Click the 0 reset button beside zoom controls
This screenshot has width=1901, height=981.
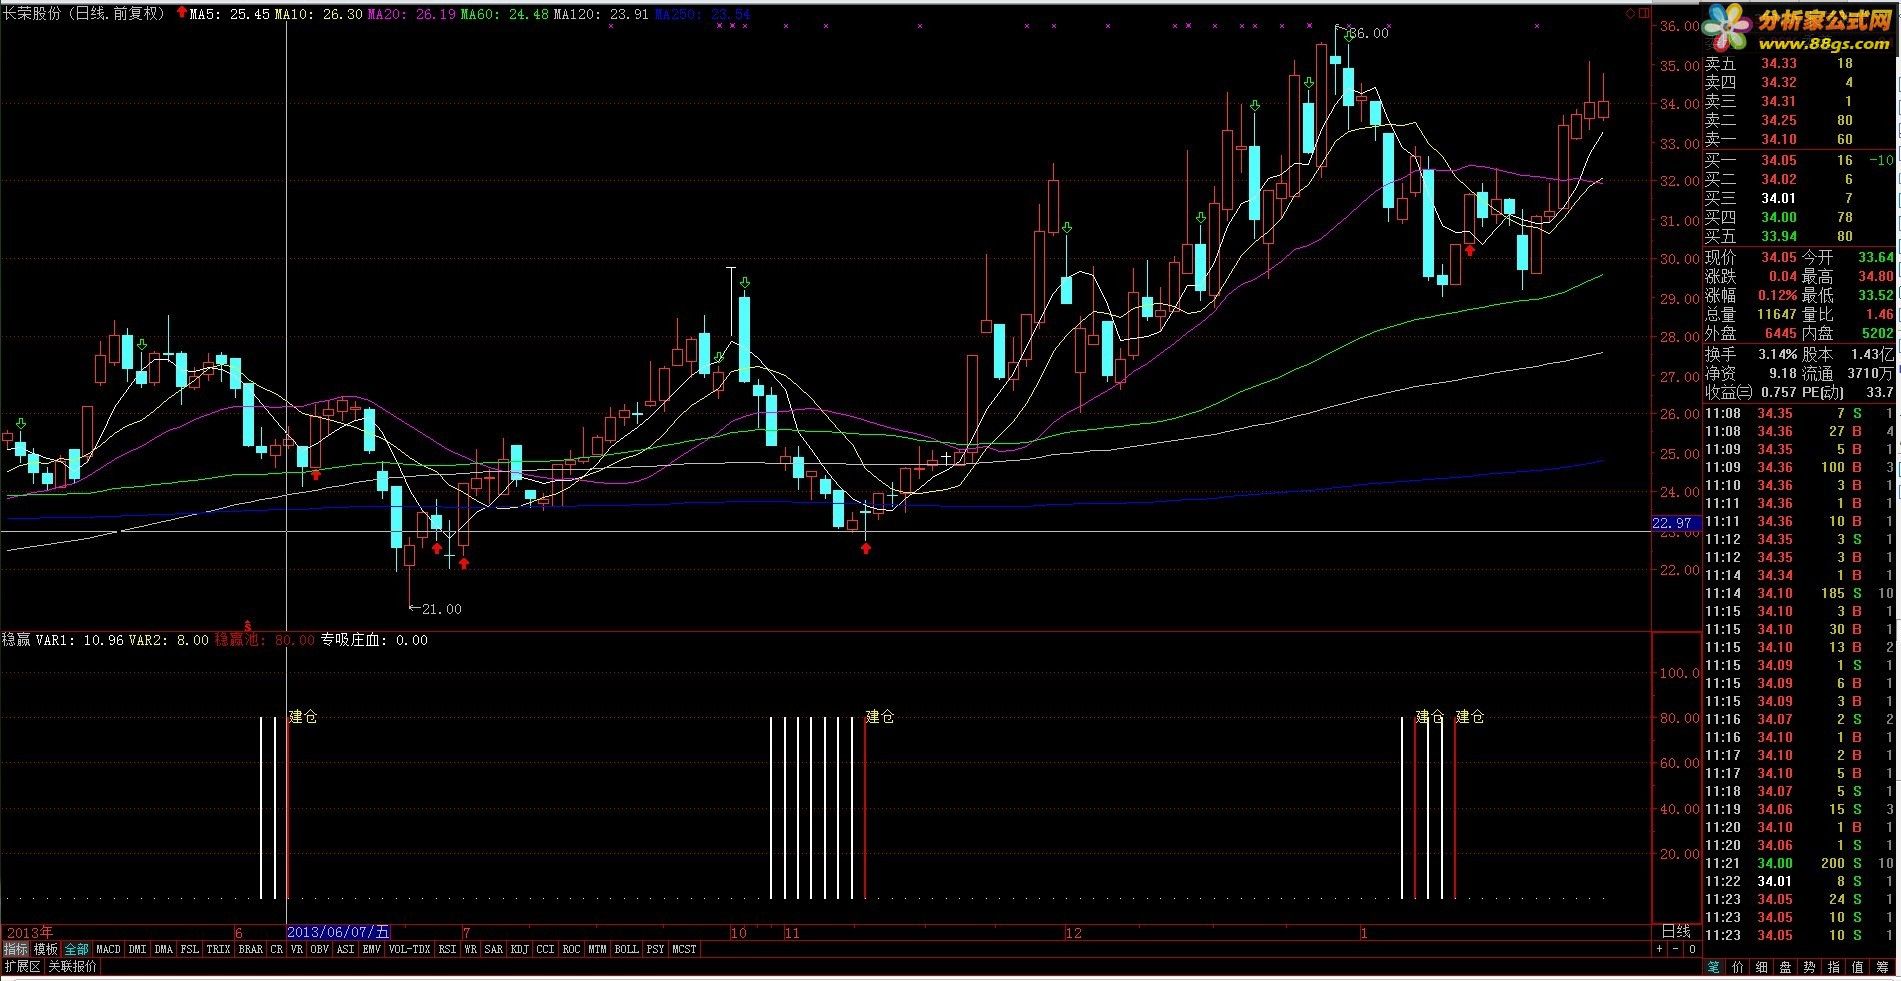pos(1692,949)
